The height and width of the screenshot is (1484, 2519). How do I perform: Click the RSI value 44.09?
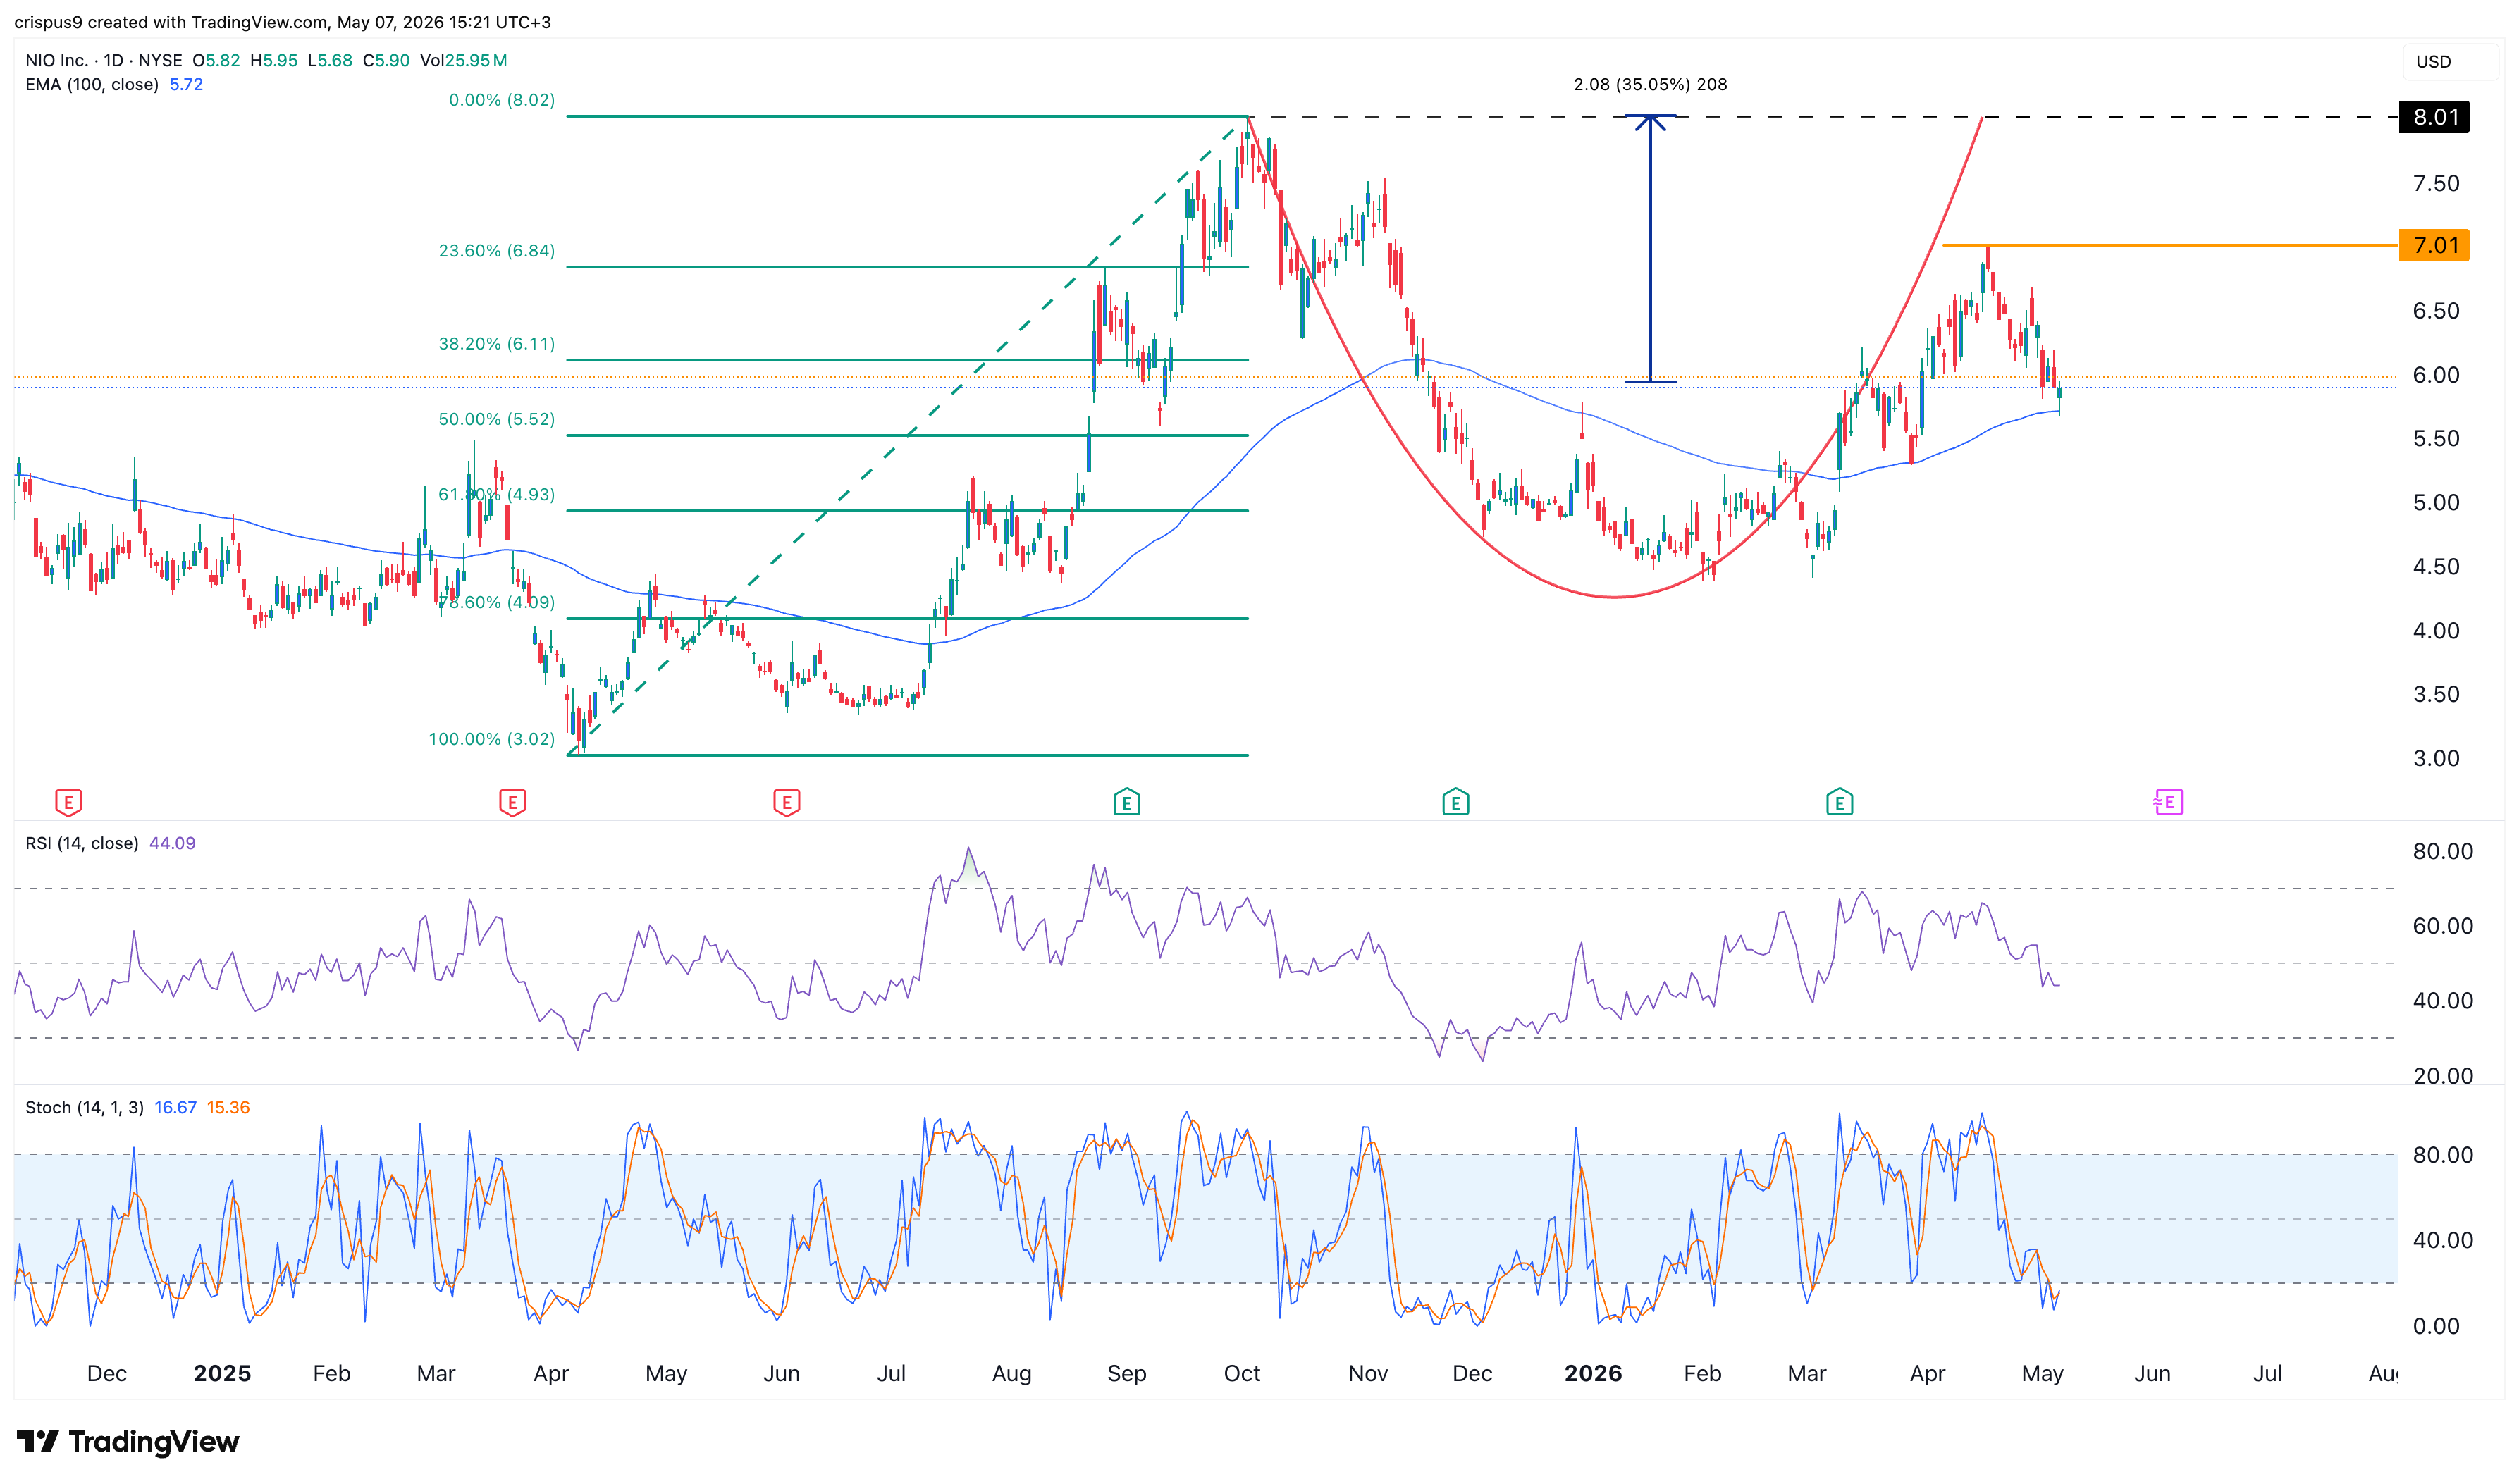(x=172, y=844)
